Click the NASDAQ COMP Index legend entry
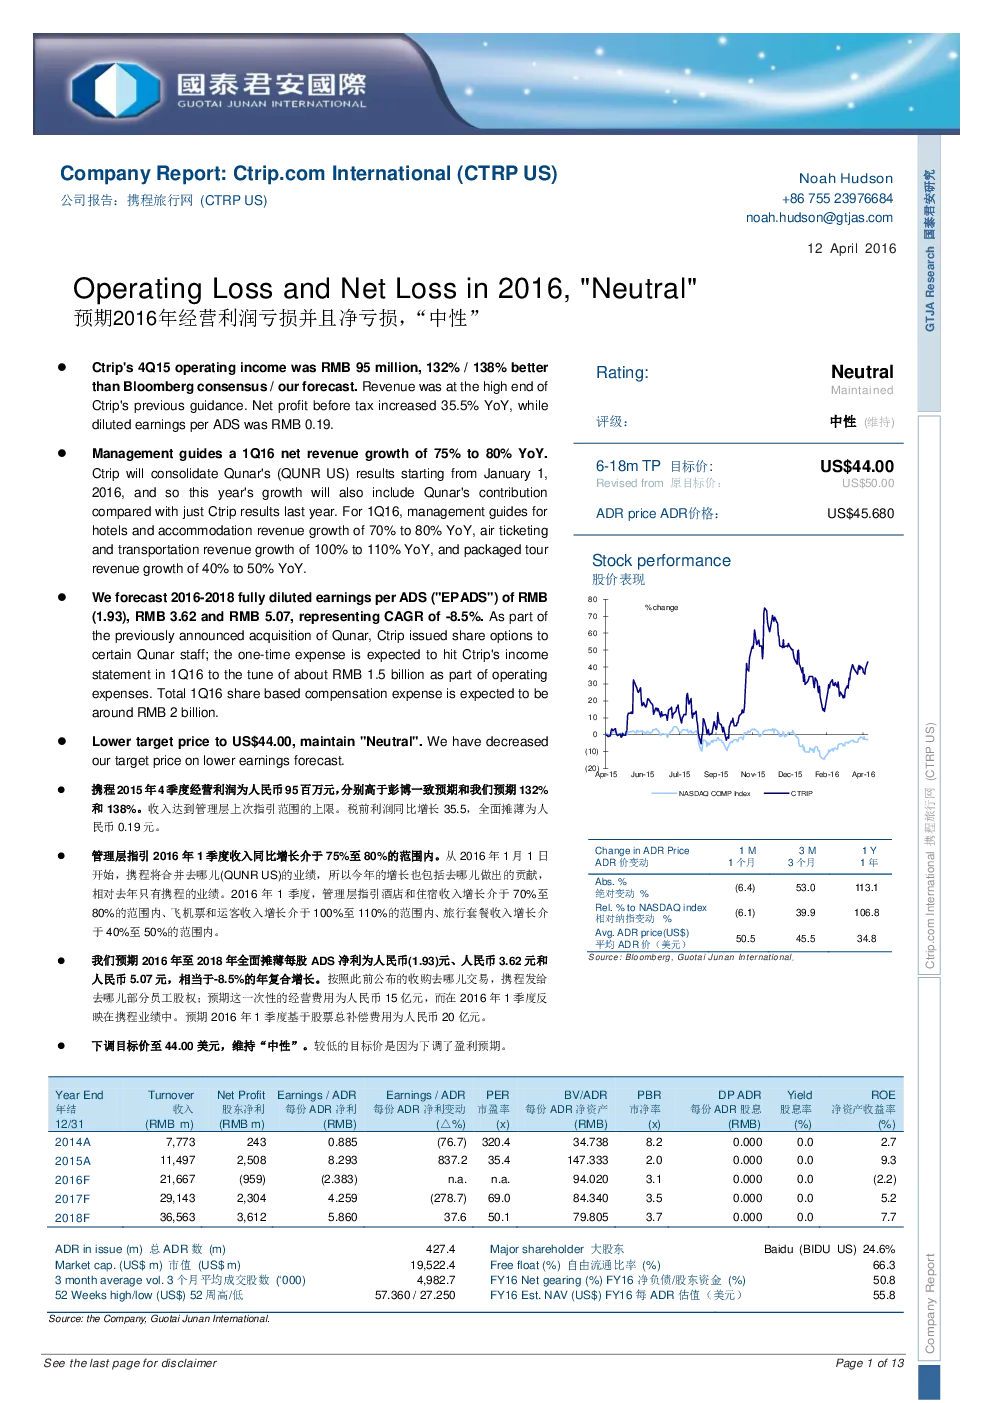 [x=701, y=793]
